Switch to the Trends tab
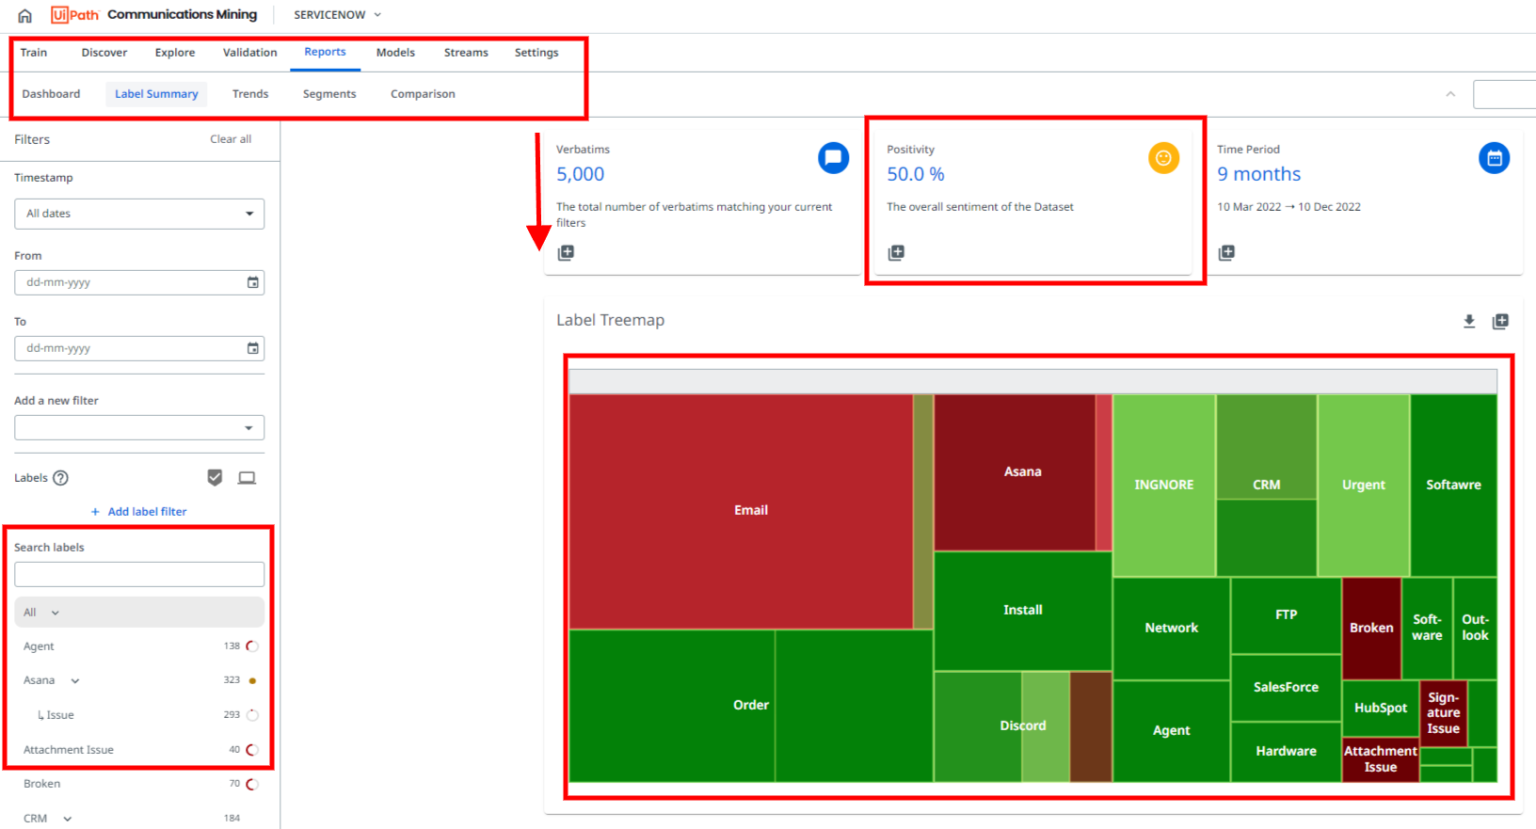This screenshot has height=829, width=1536. [x=250, y=93]
